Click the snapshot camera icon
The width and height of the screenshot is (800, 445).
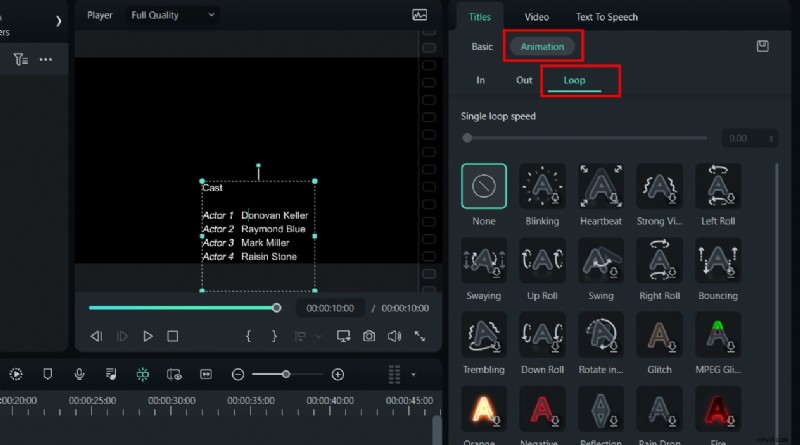click(x=369, y=336)
